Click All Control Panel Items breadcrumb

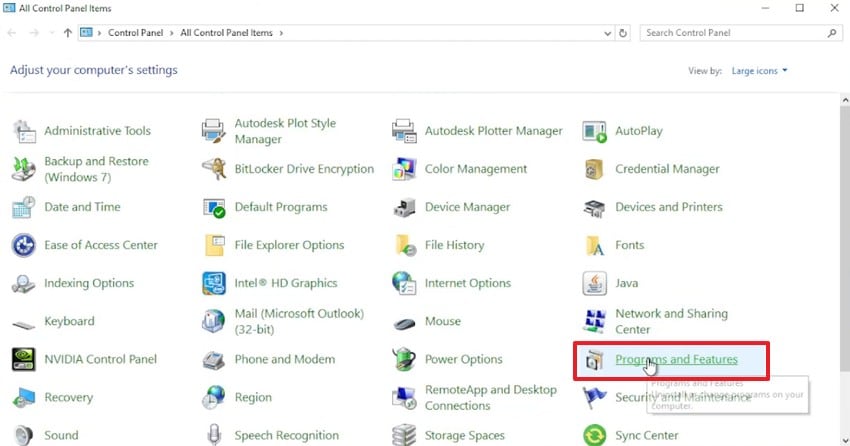pos(227,33)
